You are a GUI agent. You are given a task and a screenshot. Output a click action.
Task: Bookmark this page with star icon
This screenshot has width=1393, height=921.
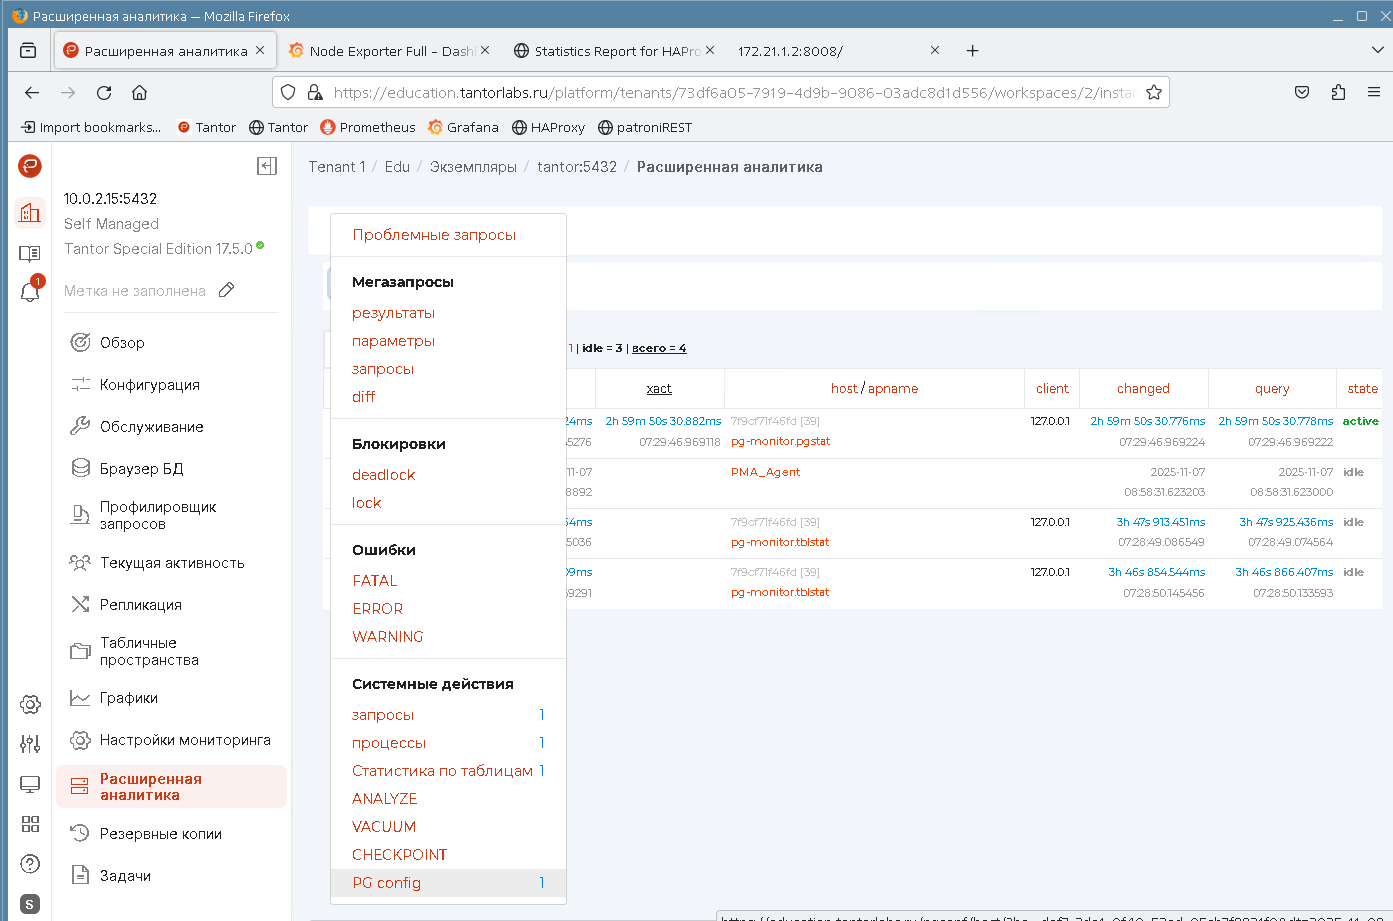1154,92
